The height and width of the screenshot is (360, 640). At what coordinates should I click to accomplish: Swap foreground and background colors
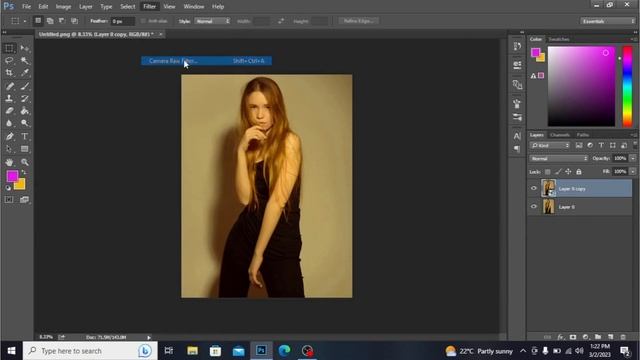click(x=24, y=173)
